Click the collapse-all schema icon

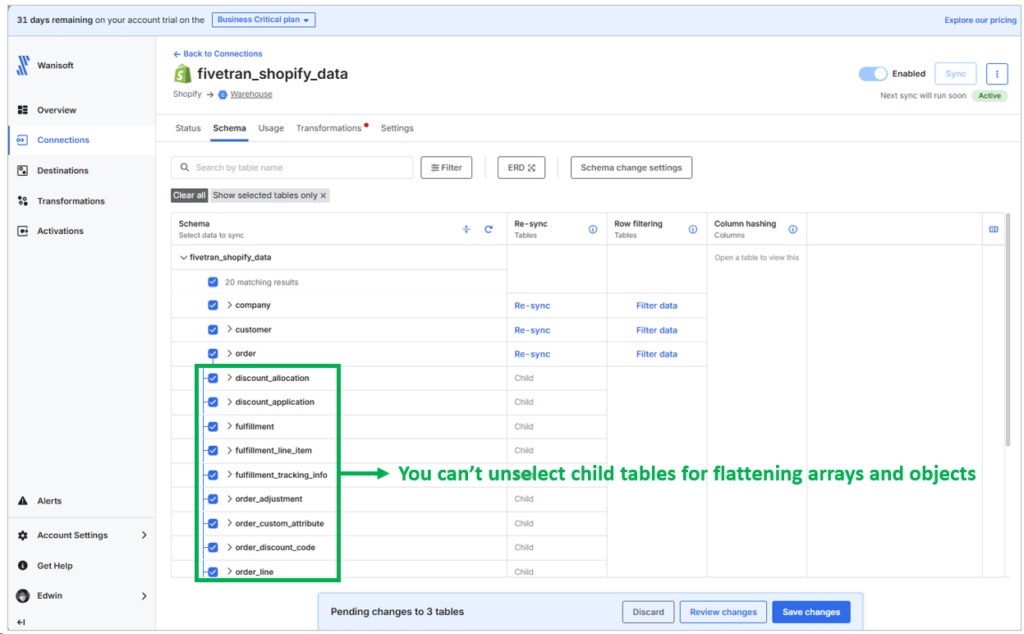pyautogui.click(x=466, y=229)
